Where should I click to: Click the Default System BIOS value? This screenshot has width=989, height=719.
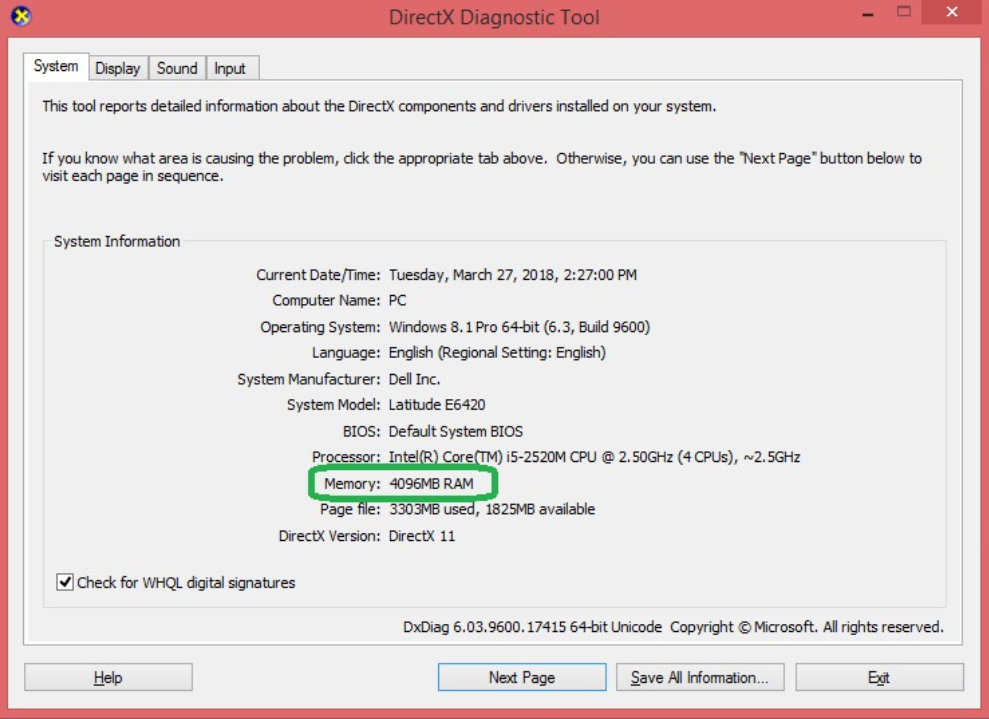(456, 431)
